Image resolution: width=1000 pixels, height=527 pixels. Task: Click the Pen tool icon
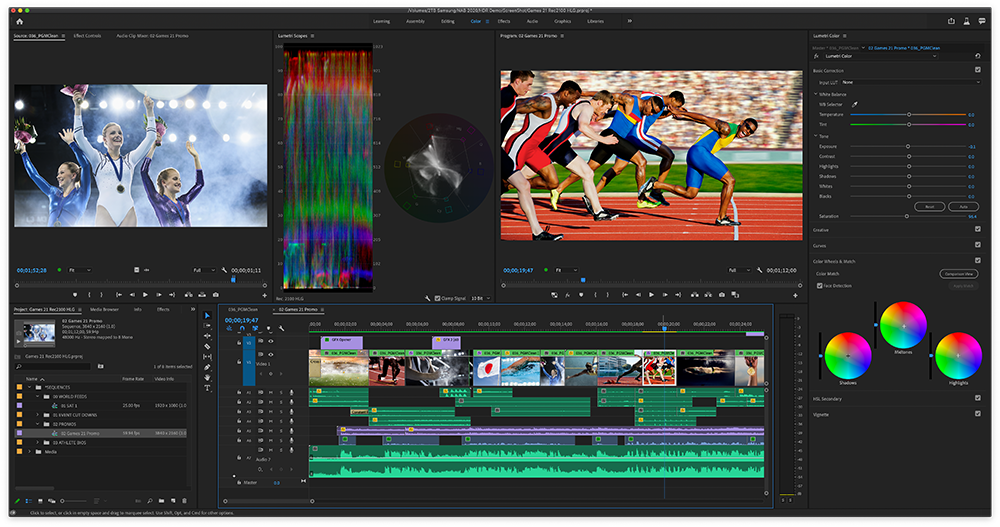207,367
